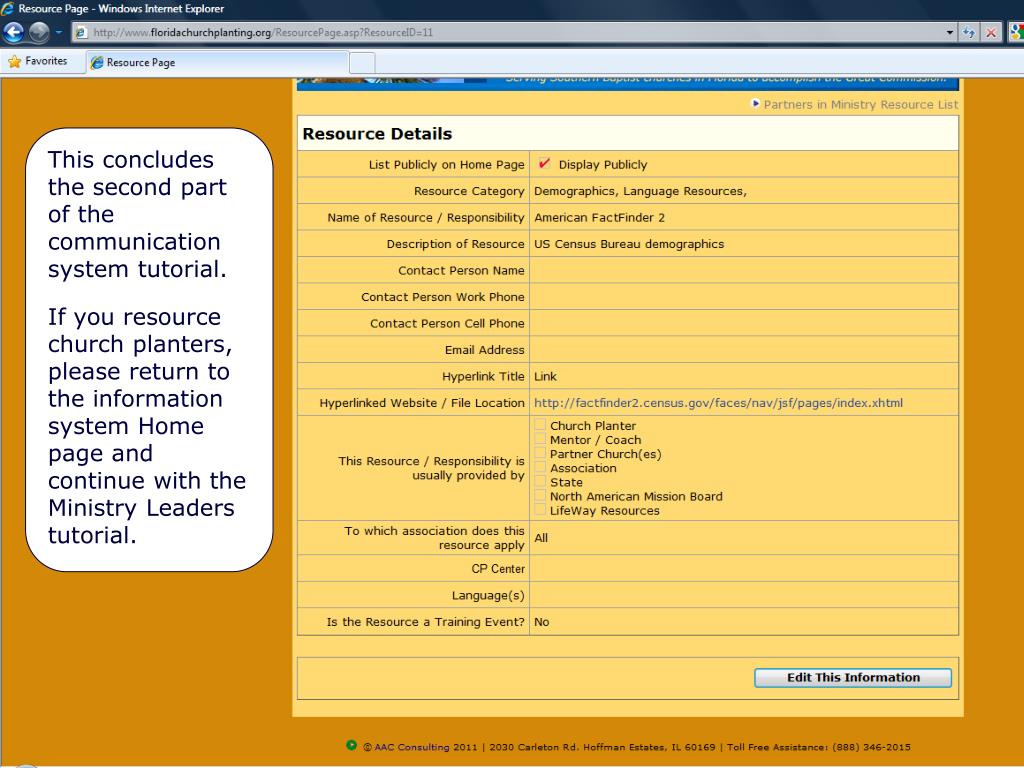Viewport: 1024px width, 768px height.
Task: Click the 'All' association value
Action: point(541,538)
